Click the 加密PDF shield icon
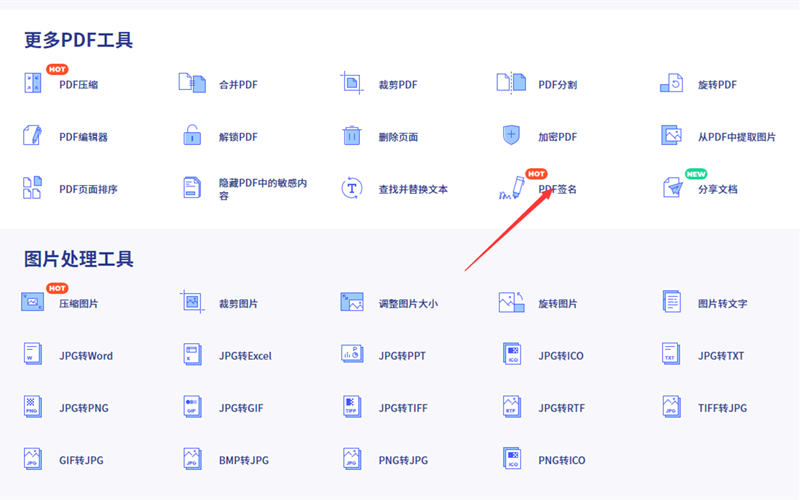The width and height of the screenshot is (800, 500). (511, 136)
